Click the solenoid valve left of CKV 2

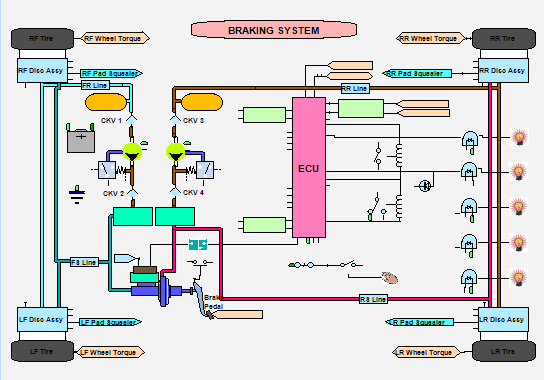pyautogui.click(x=107, y=170)
